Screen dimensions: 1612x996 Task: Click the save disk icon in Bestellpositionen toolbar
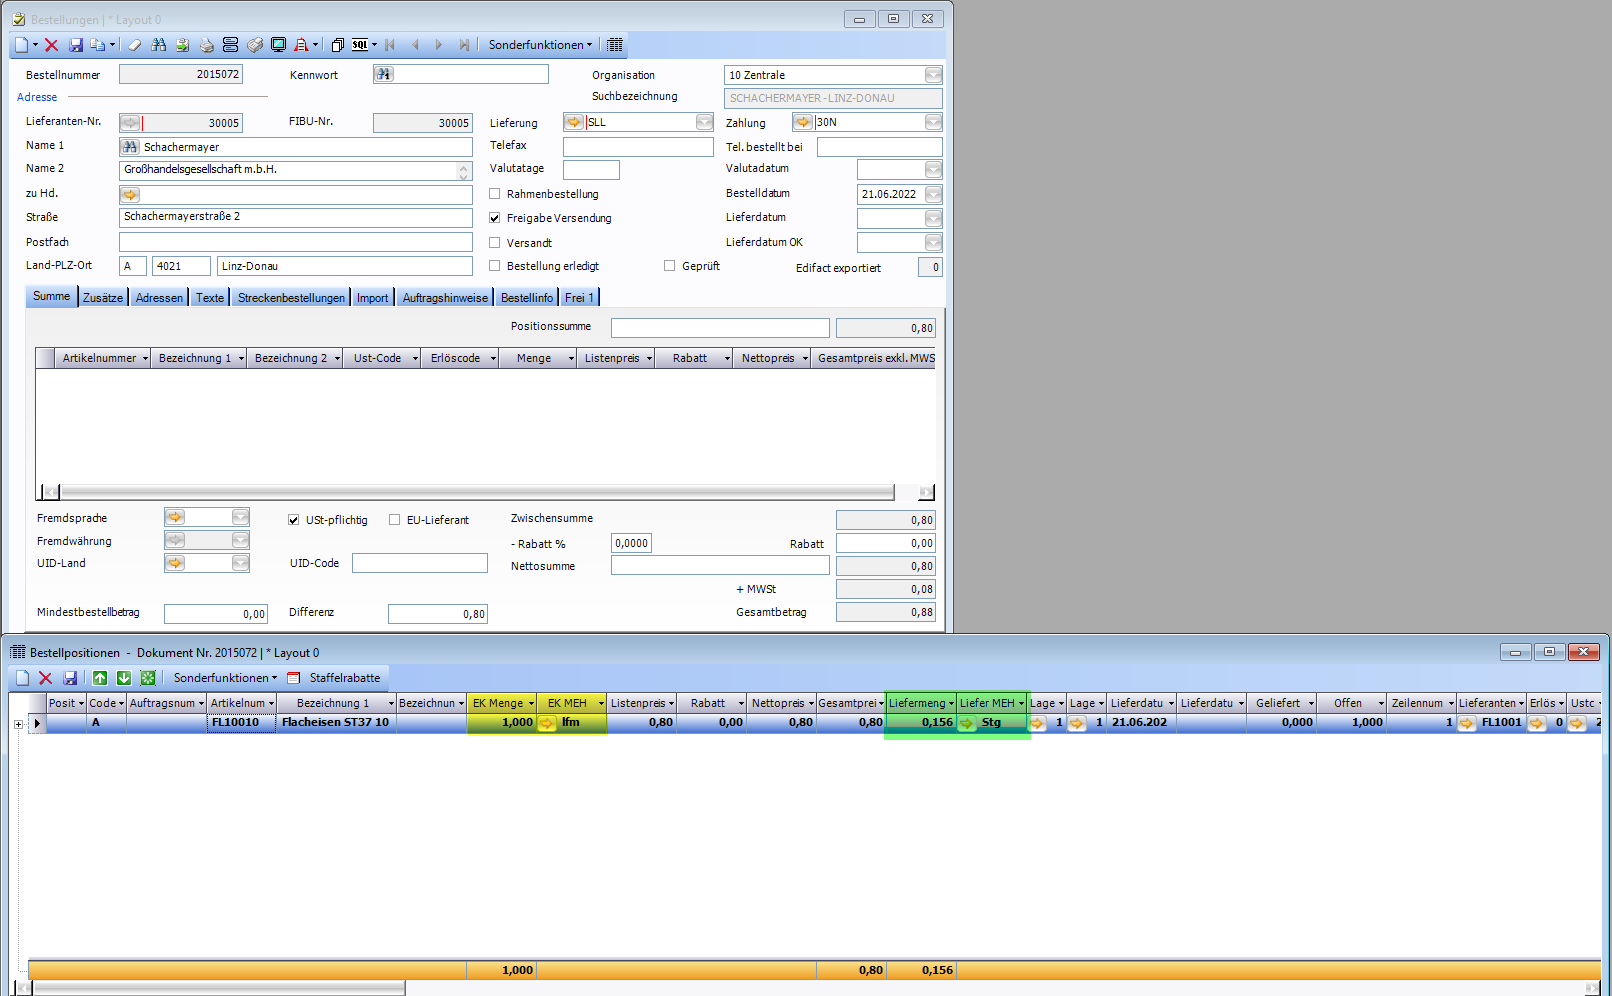(x=70, y=678)
